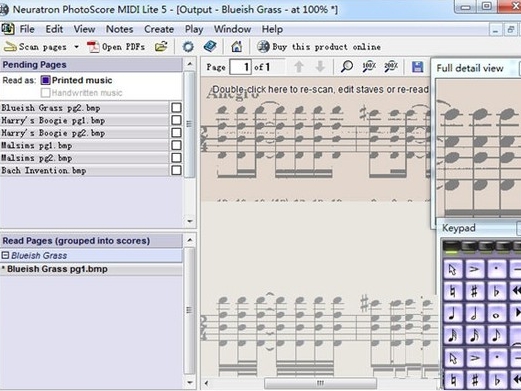The image size is (521, 391).
Task: Select the flat accidental on the keypad
Action: pyautogui.click(x=496, y=291)
